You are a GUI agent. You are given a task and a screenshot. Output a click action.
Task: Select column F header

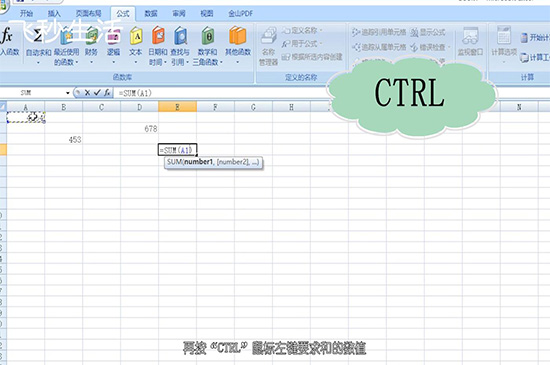coord(215,107)
